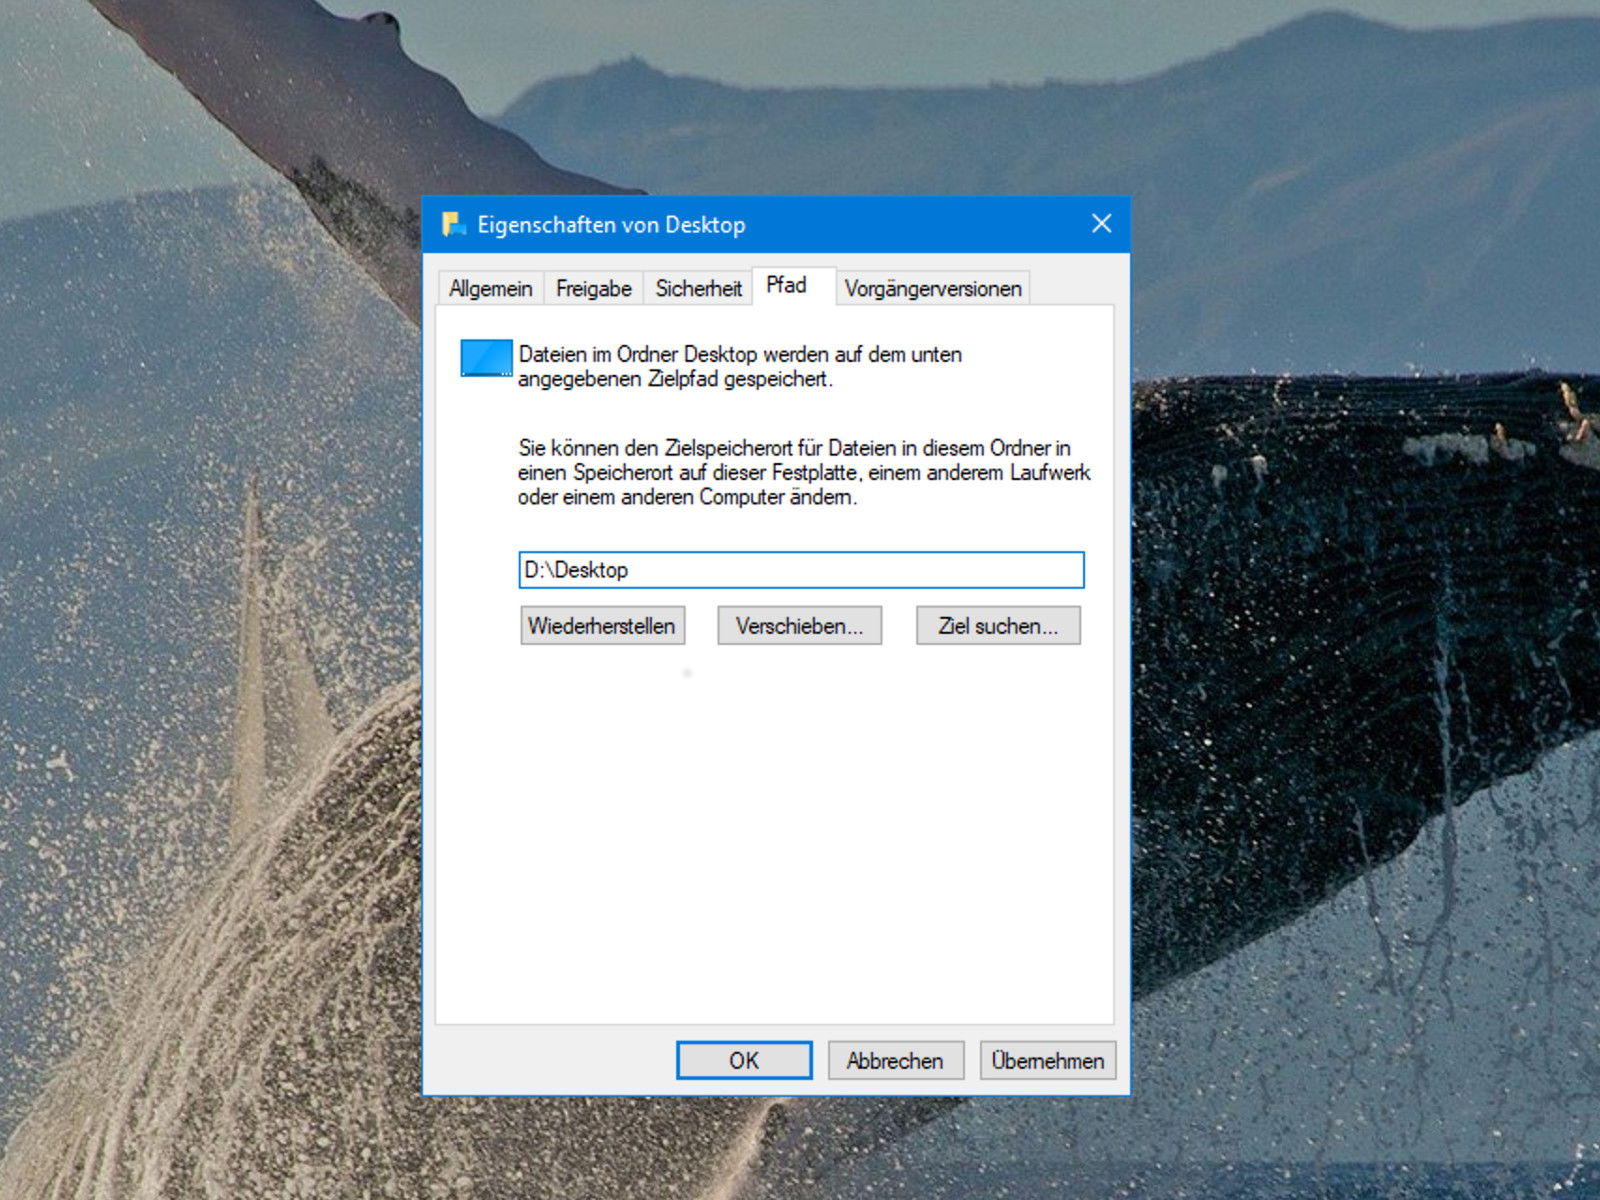Click the Wiederherstellen button
1600x1200 pixels.
click(602, 626)
